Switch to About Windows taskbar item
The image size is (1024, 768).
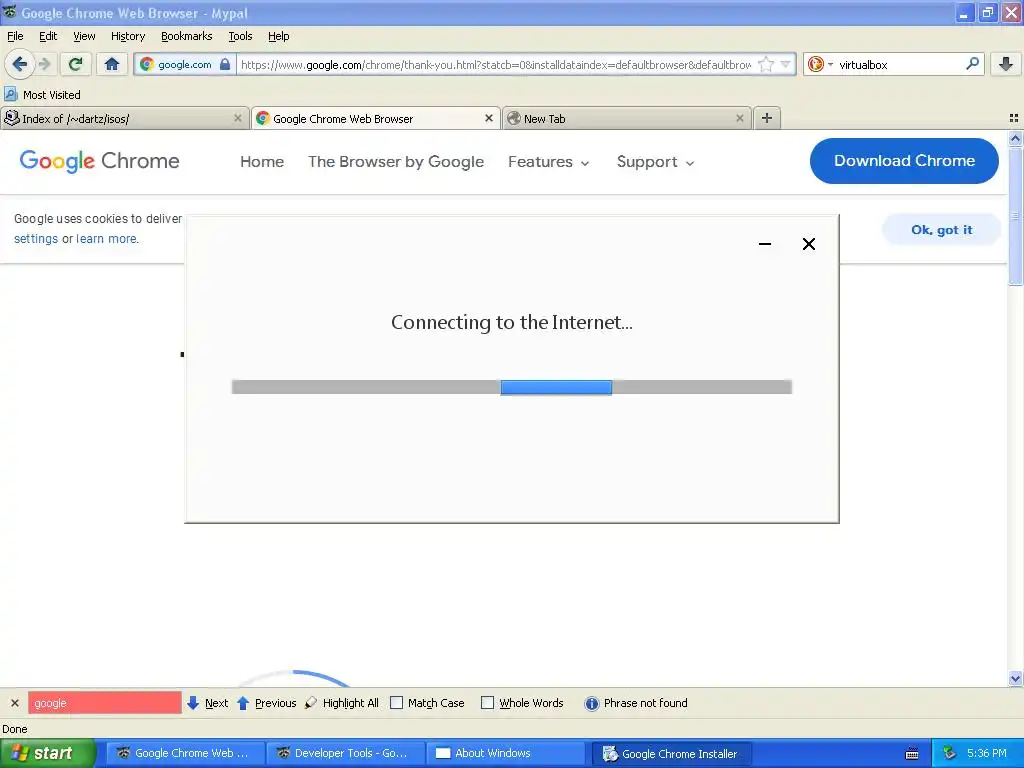[505, 753]
